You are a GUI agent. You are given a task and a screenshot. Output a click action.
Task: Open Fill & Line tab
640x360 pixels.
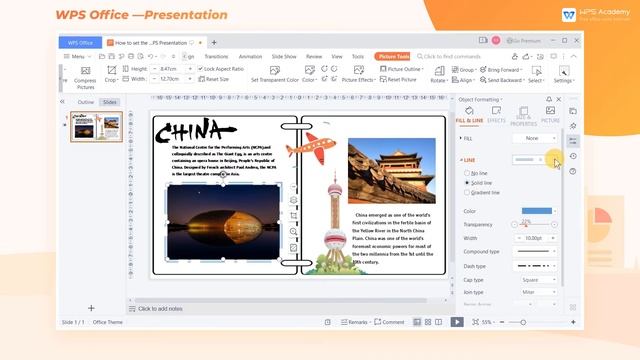pyautogui.click(x=469, y=115)
